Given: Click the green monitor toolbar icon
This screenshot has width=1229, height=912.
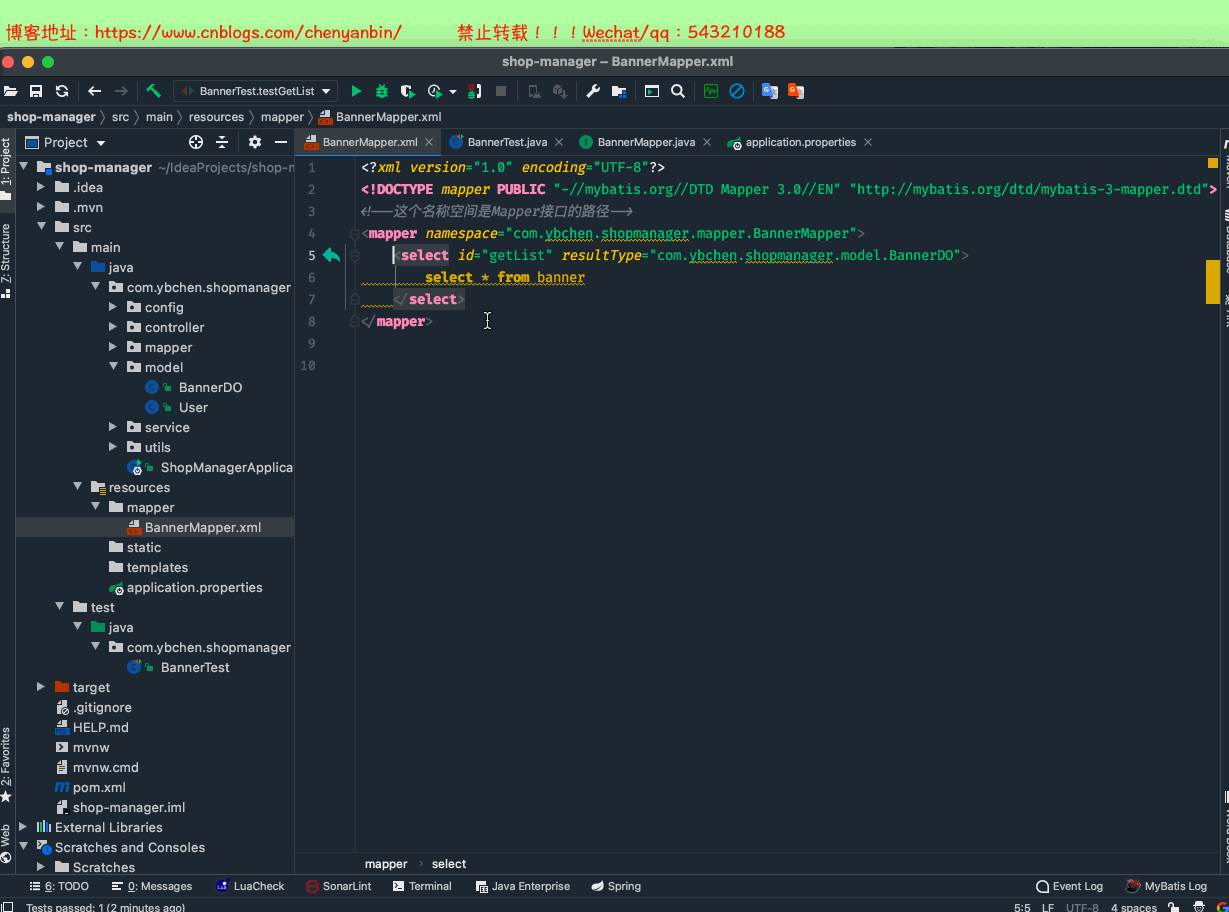Looking at the screenshot, I should click(x=711, y=91).
